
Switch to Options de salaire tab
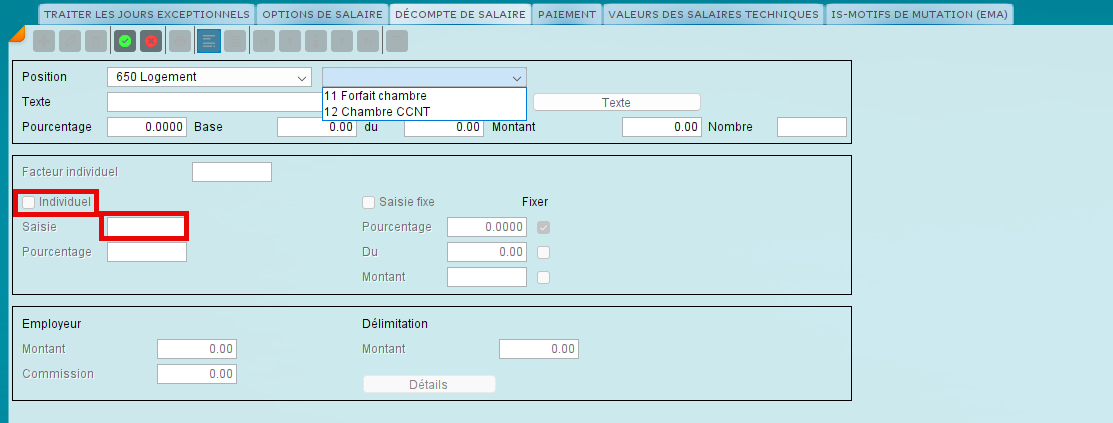coord(322,14)
